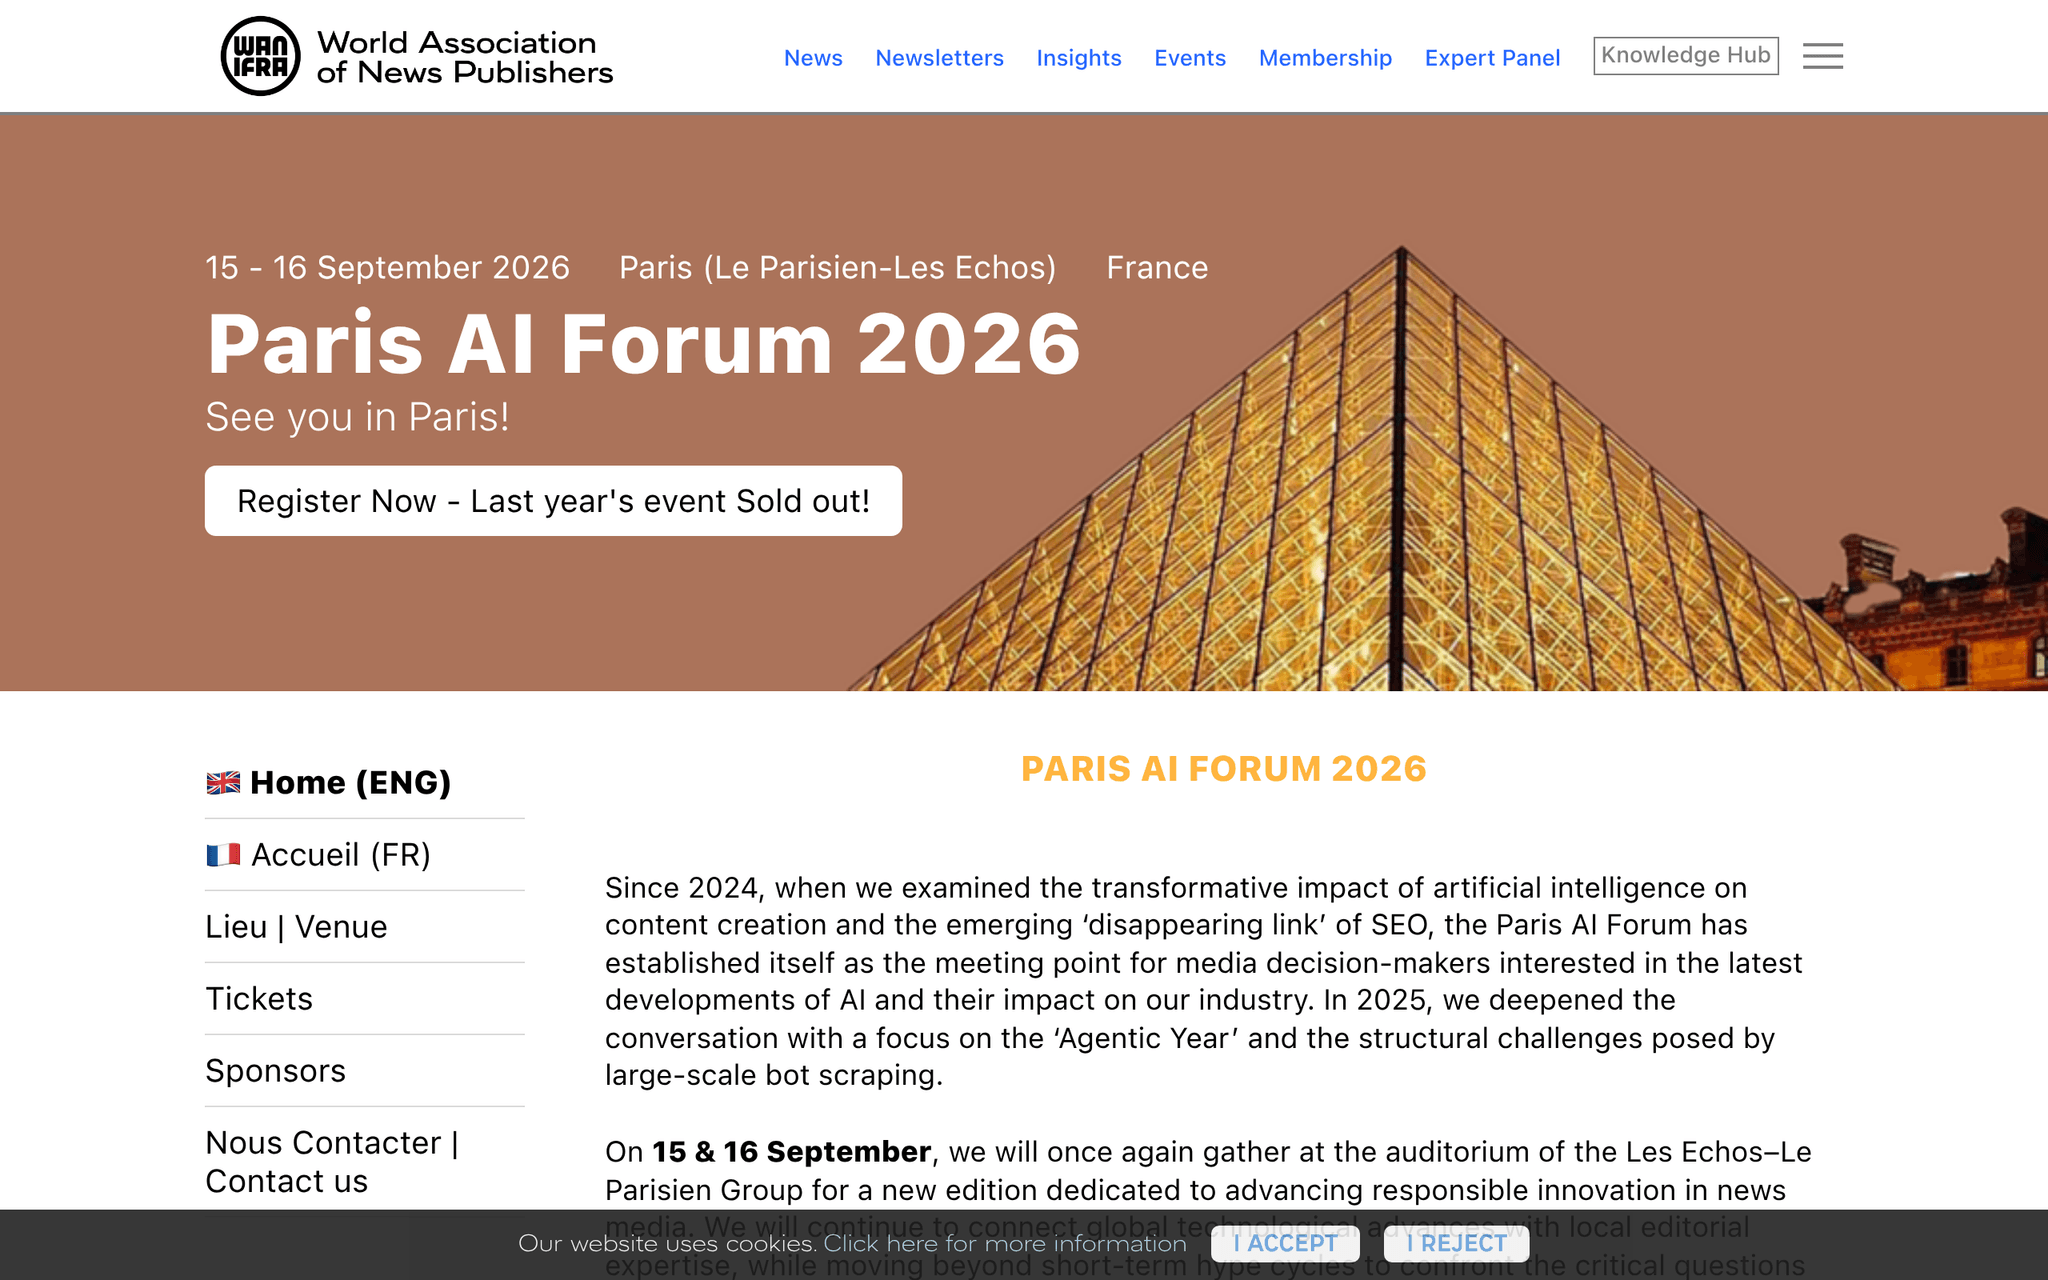Reject cookies with I REJECT

tap(1456, 1243)
